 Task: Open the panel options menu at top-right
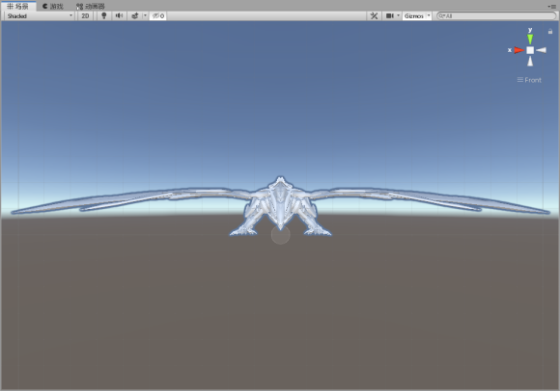551,6
